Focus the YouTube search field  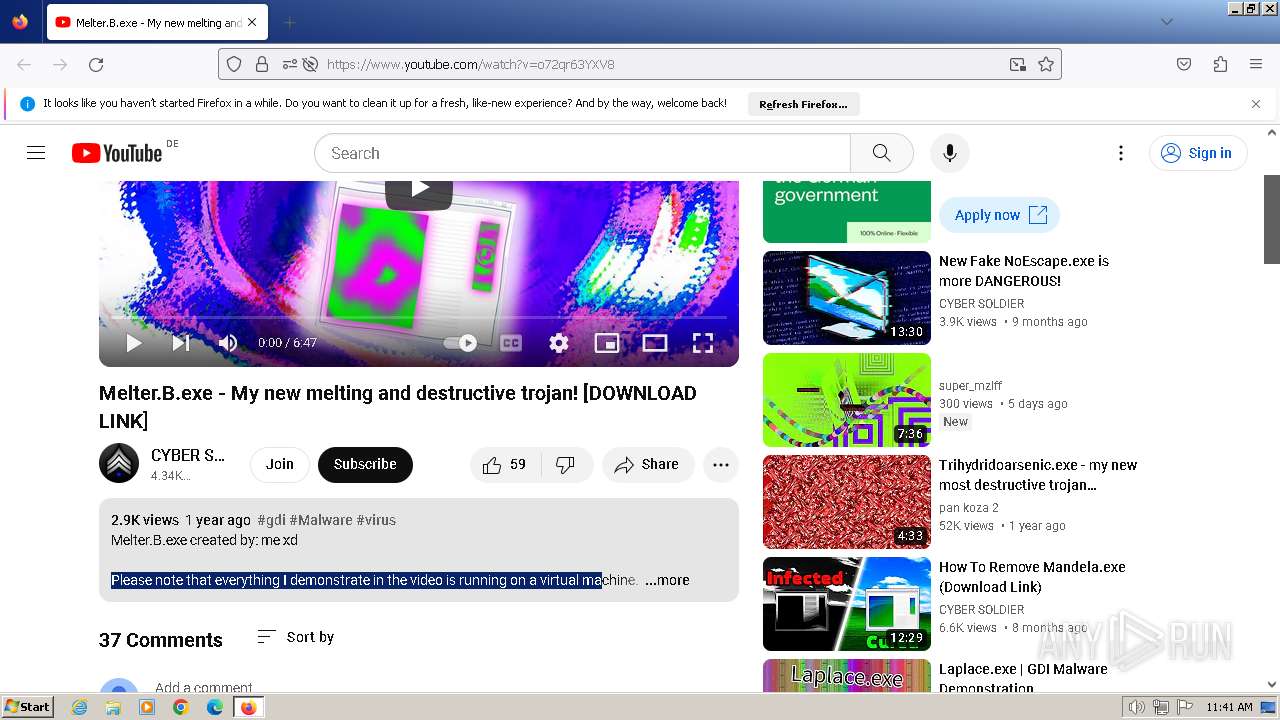tap(582, 153)
